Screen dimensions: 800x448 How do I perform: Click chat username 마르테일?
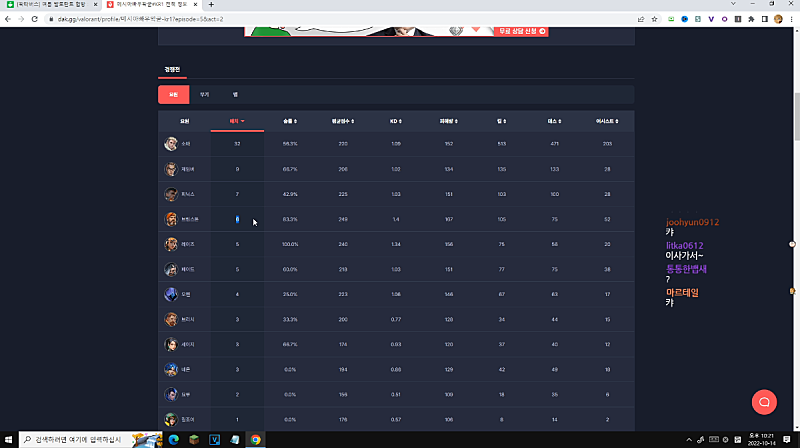coord(682,292)
